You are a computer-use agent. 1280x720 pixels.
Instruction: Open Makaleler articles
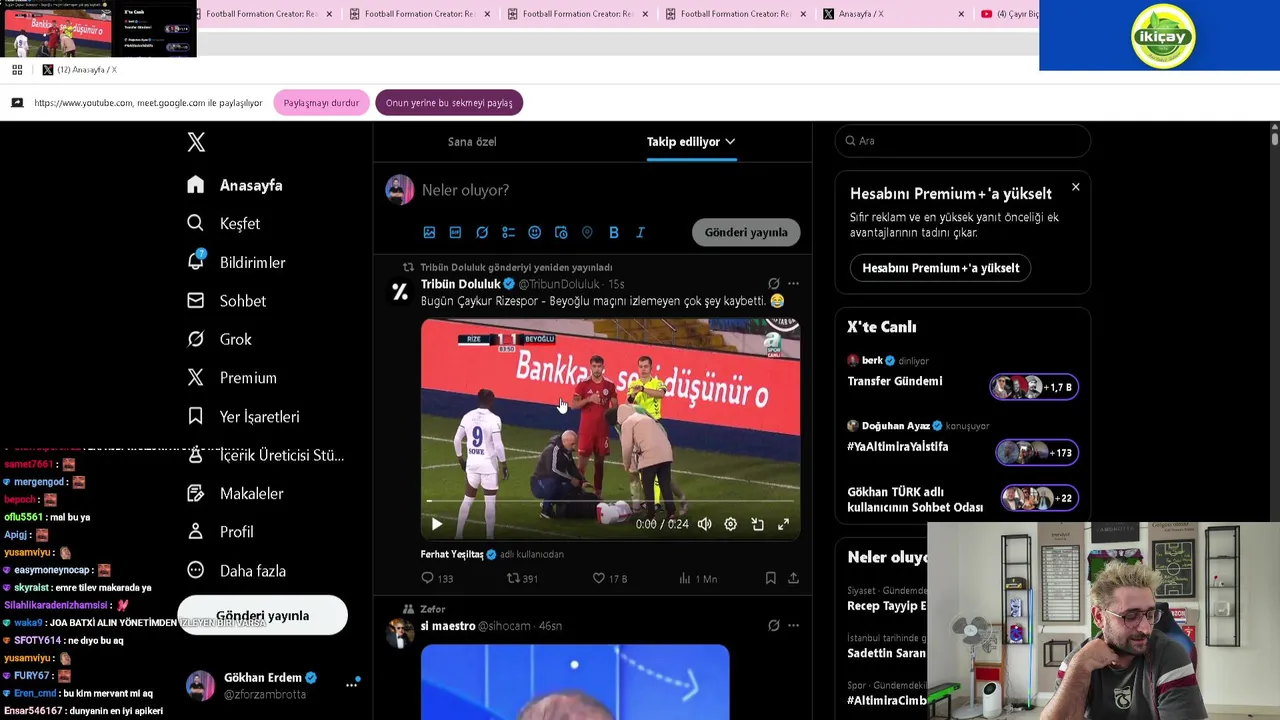[236, 493]
